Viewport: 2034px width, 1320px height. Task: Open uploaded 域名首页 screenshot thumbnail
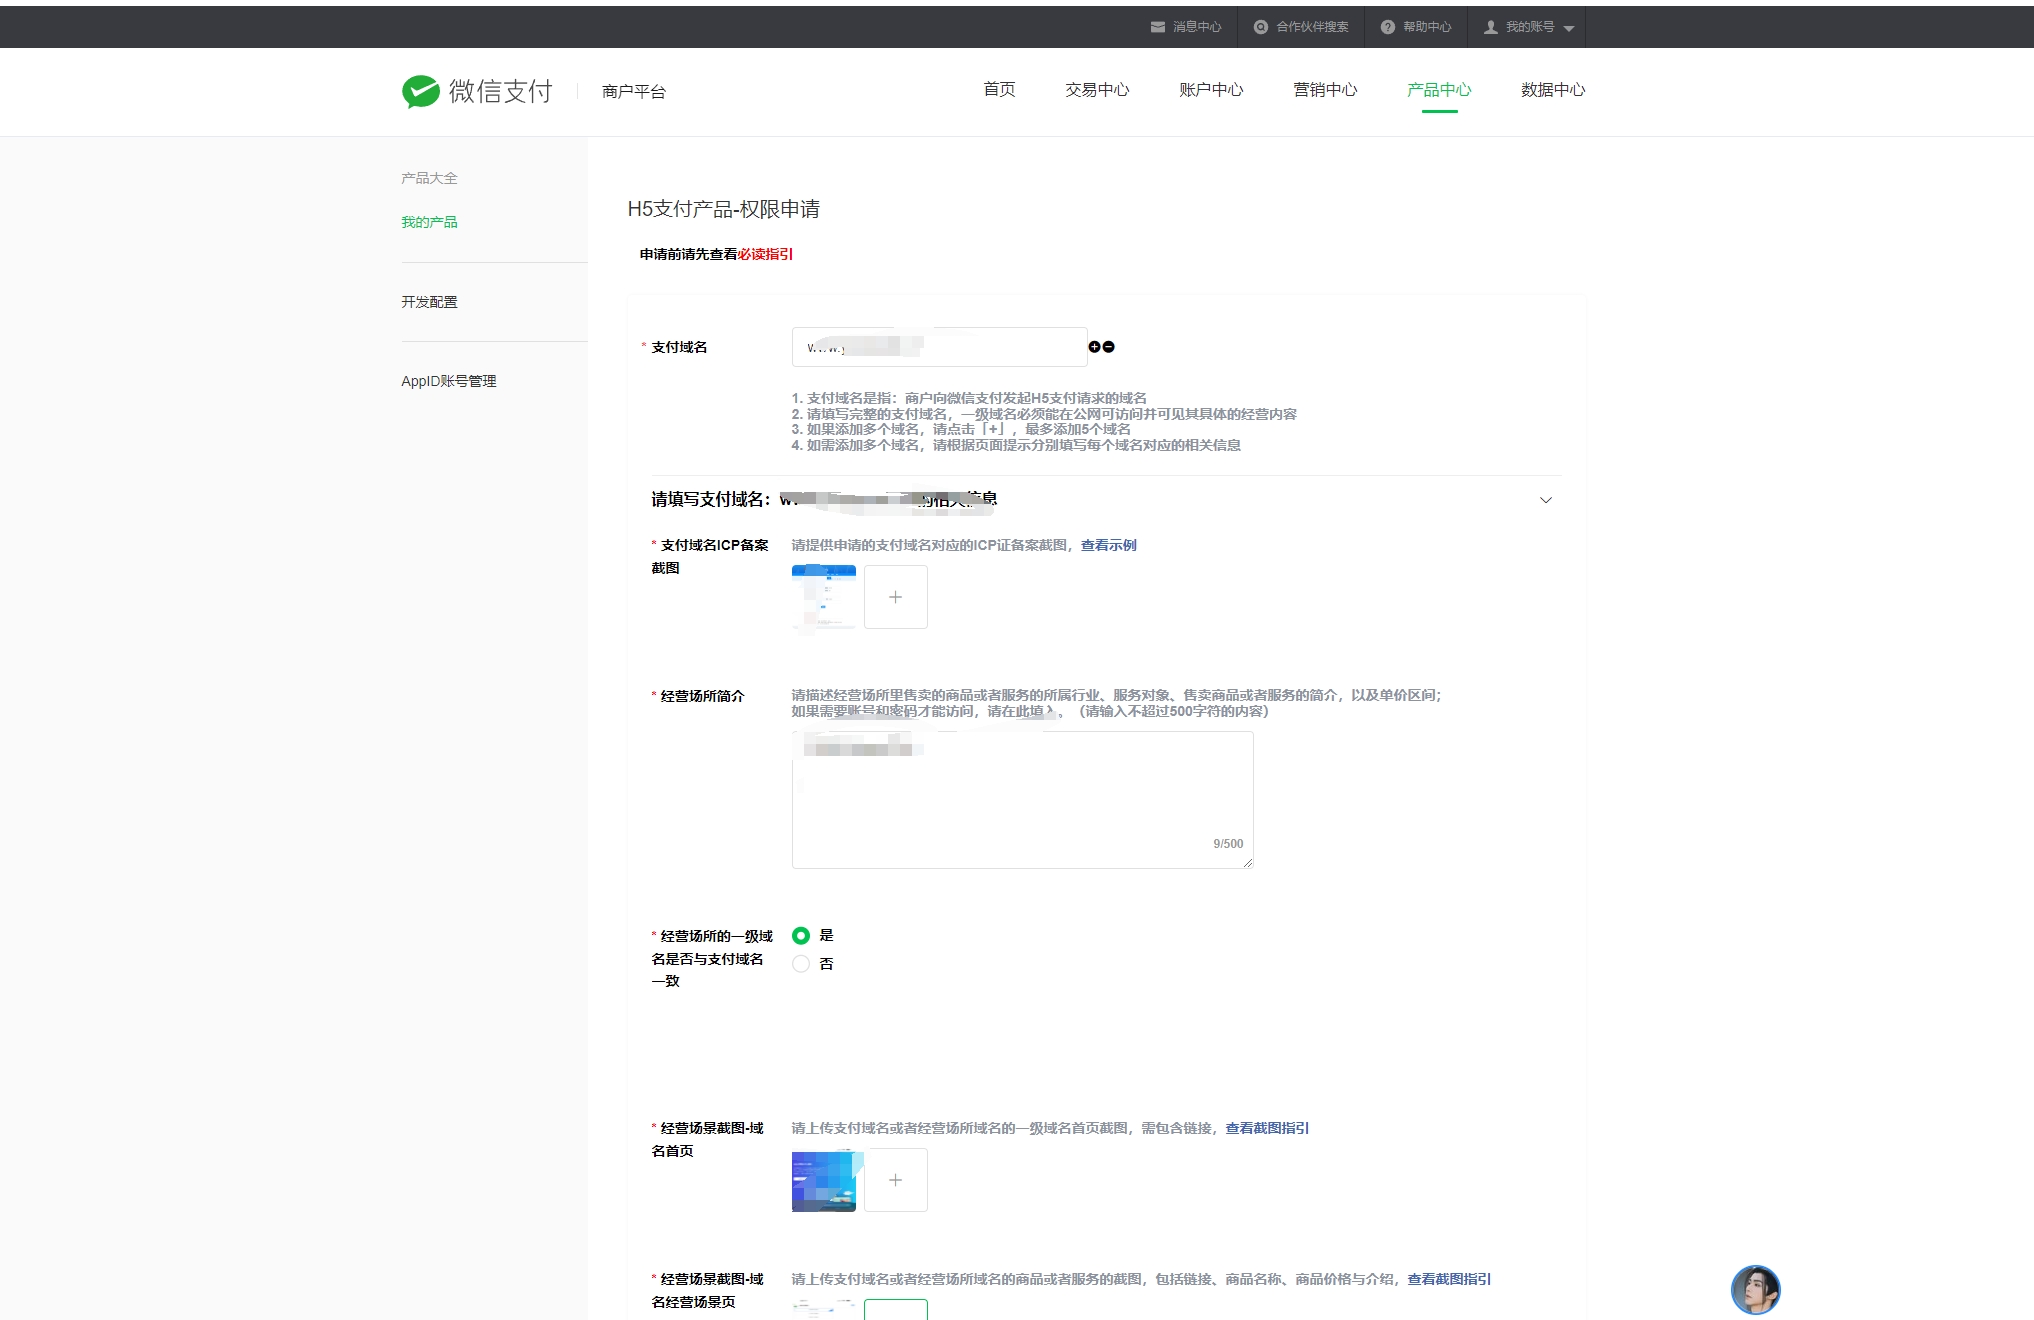[823, 1180]
